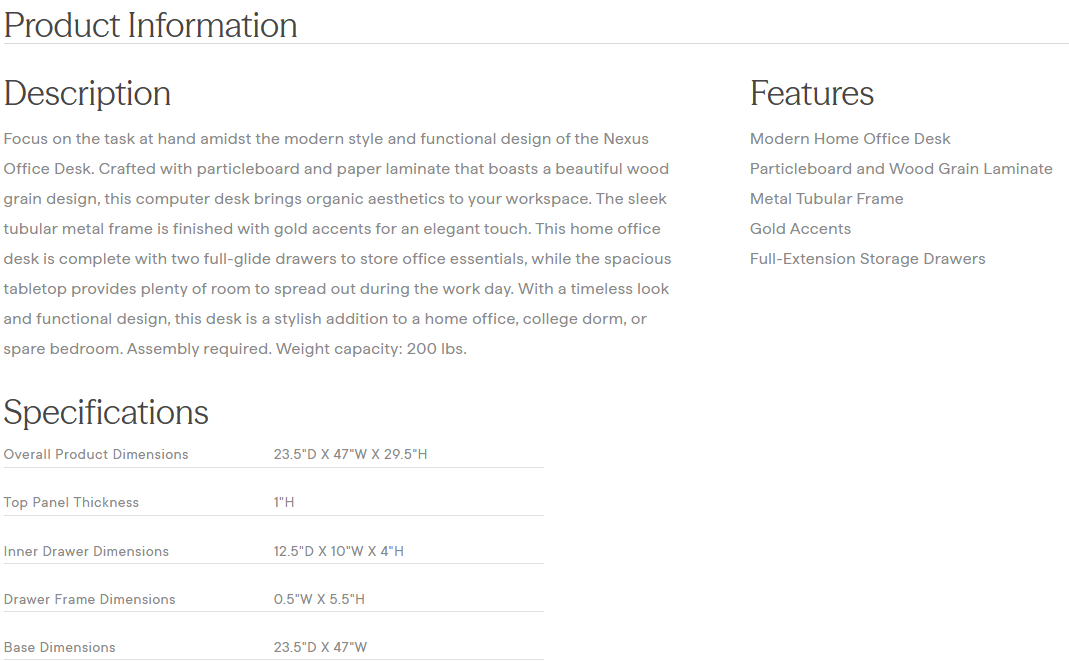
Task: Click Full-Extension Storage Drawers feature
Action: [867, 259]
